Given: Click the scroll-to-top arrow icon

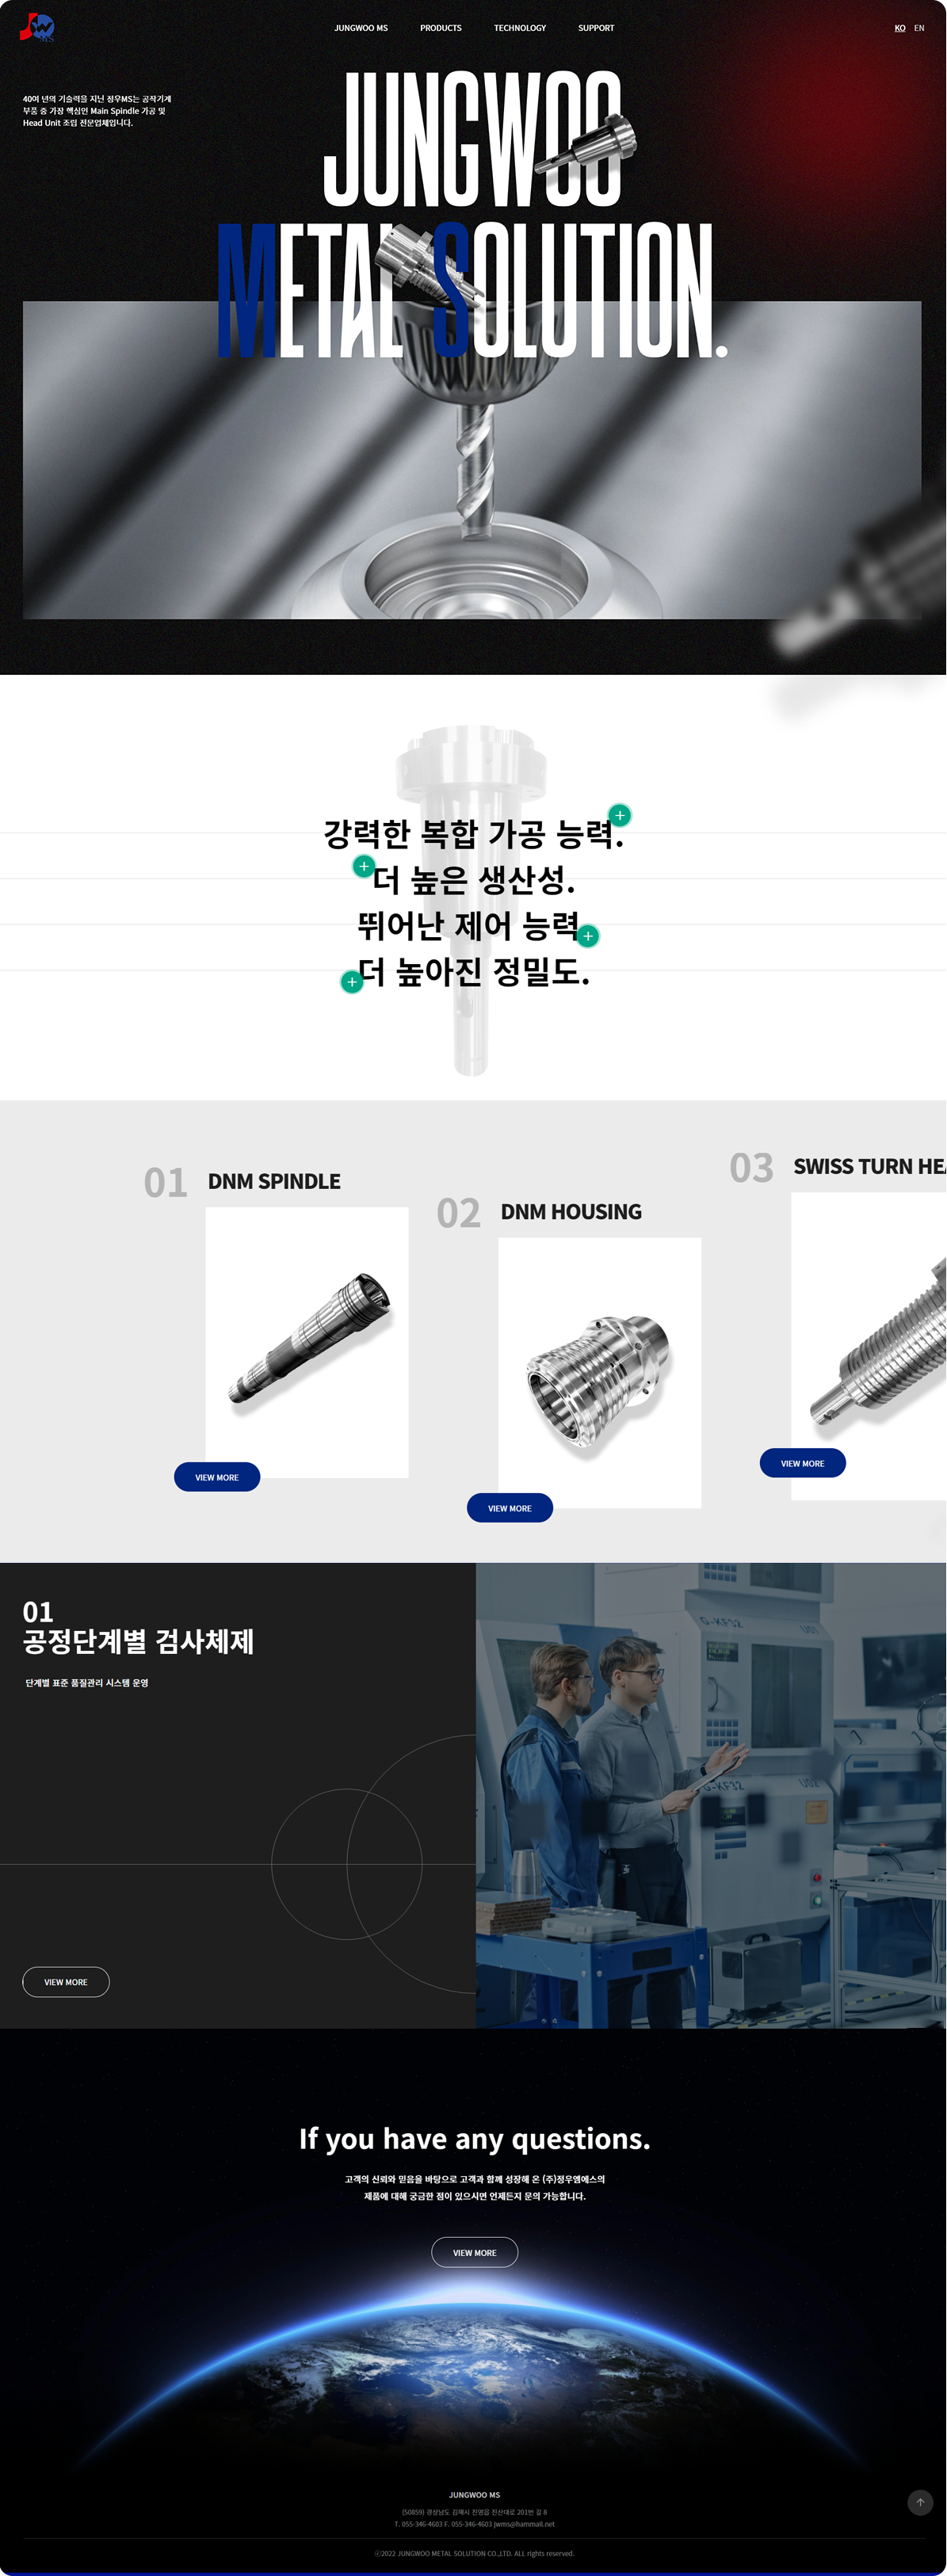Looking at the screenshot, I should pyautogui.click(x=920, y=2502).
